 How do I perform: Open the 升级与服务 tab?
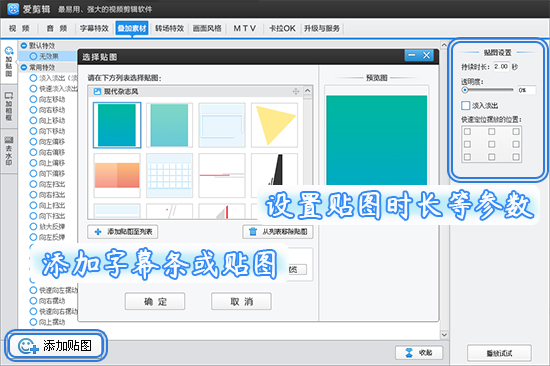(322, 28)
